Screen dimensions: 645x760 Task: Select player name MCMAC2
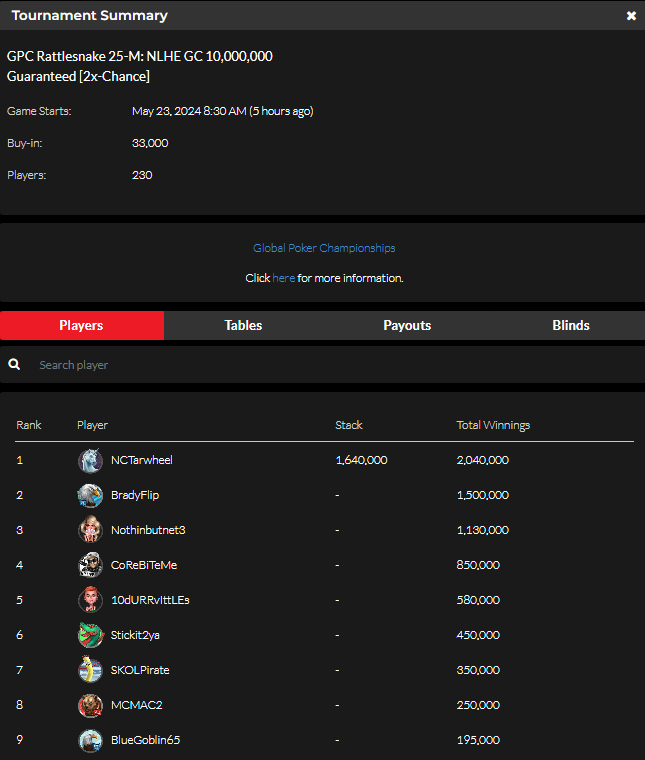(x=137, y=705)
